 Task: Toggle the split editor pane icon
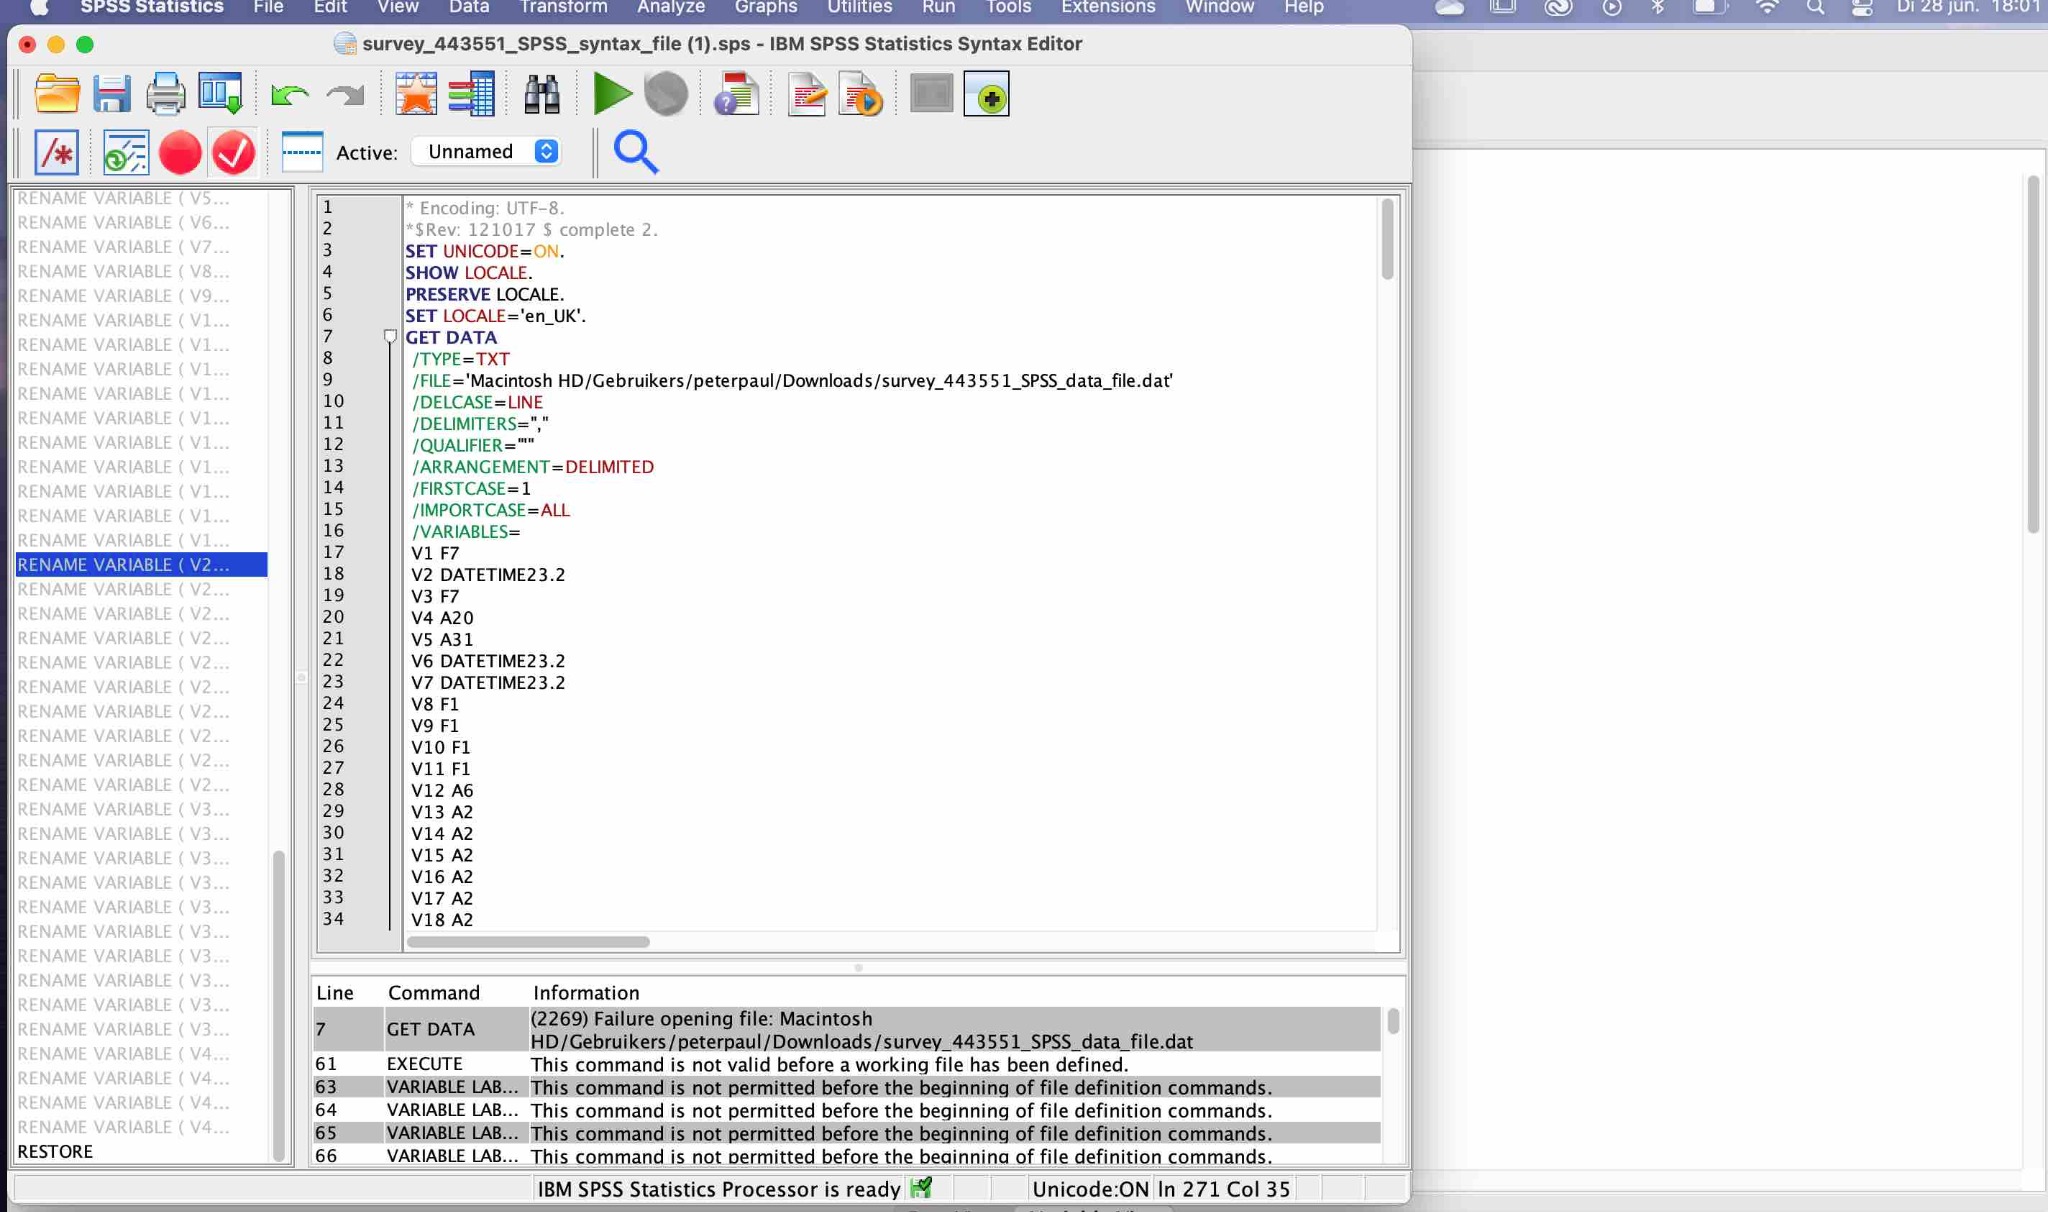click(x=301, y=152)
